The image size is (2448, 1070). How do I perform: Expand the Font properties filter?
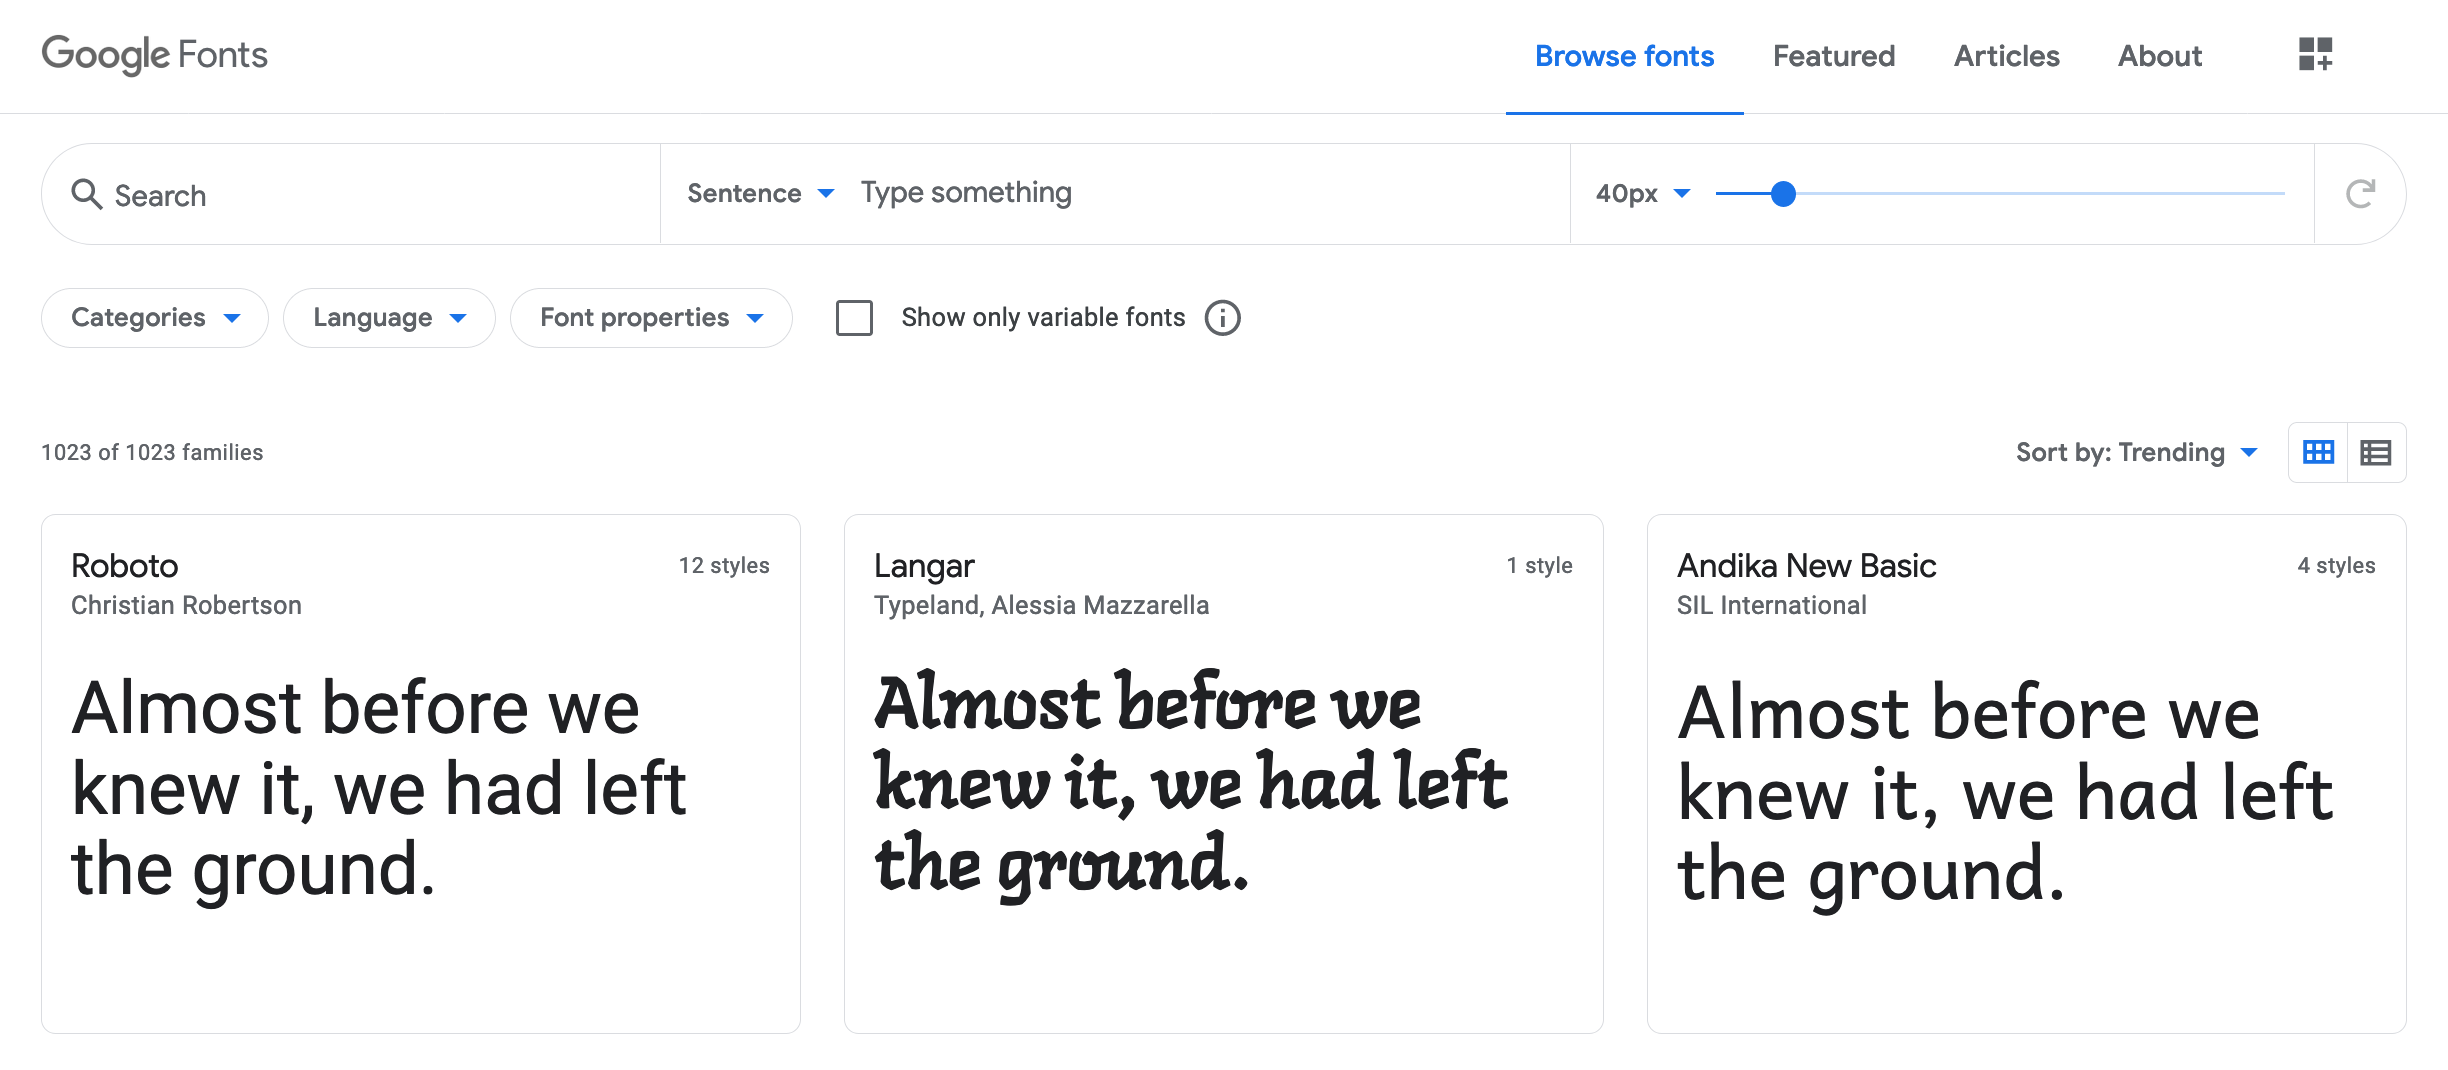651,318
